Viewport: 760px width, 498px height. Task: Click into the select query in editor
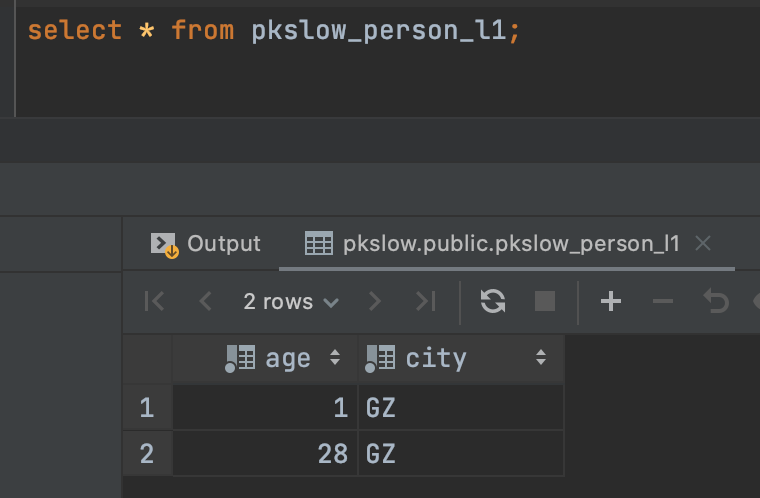(274, 30)
